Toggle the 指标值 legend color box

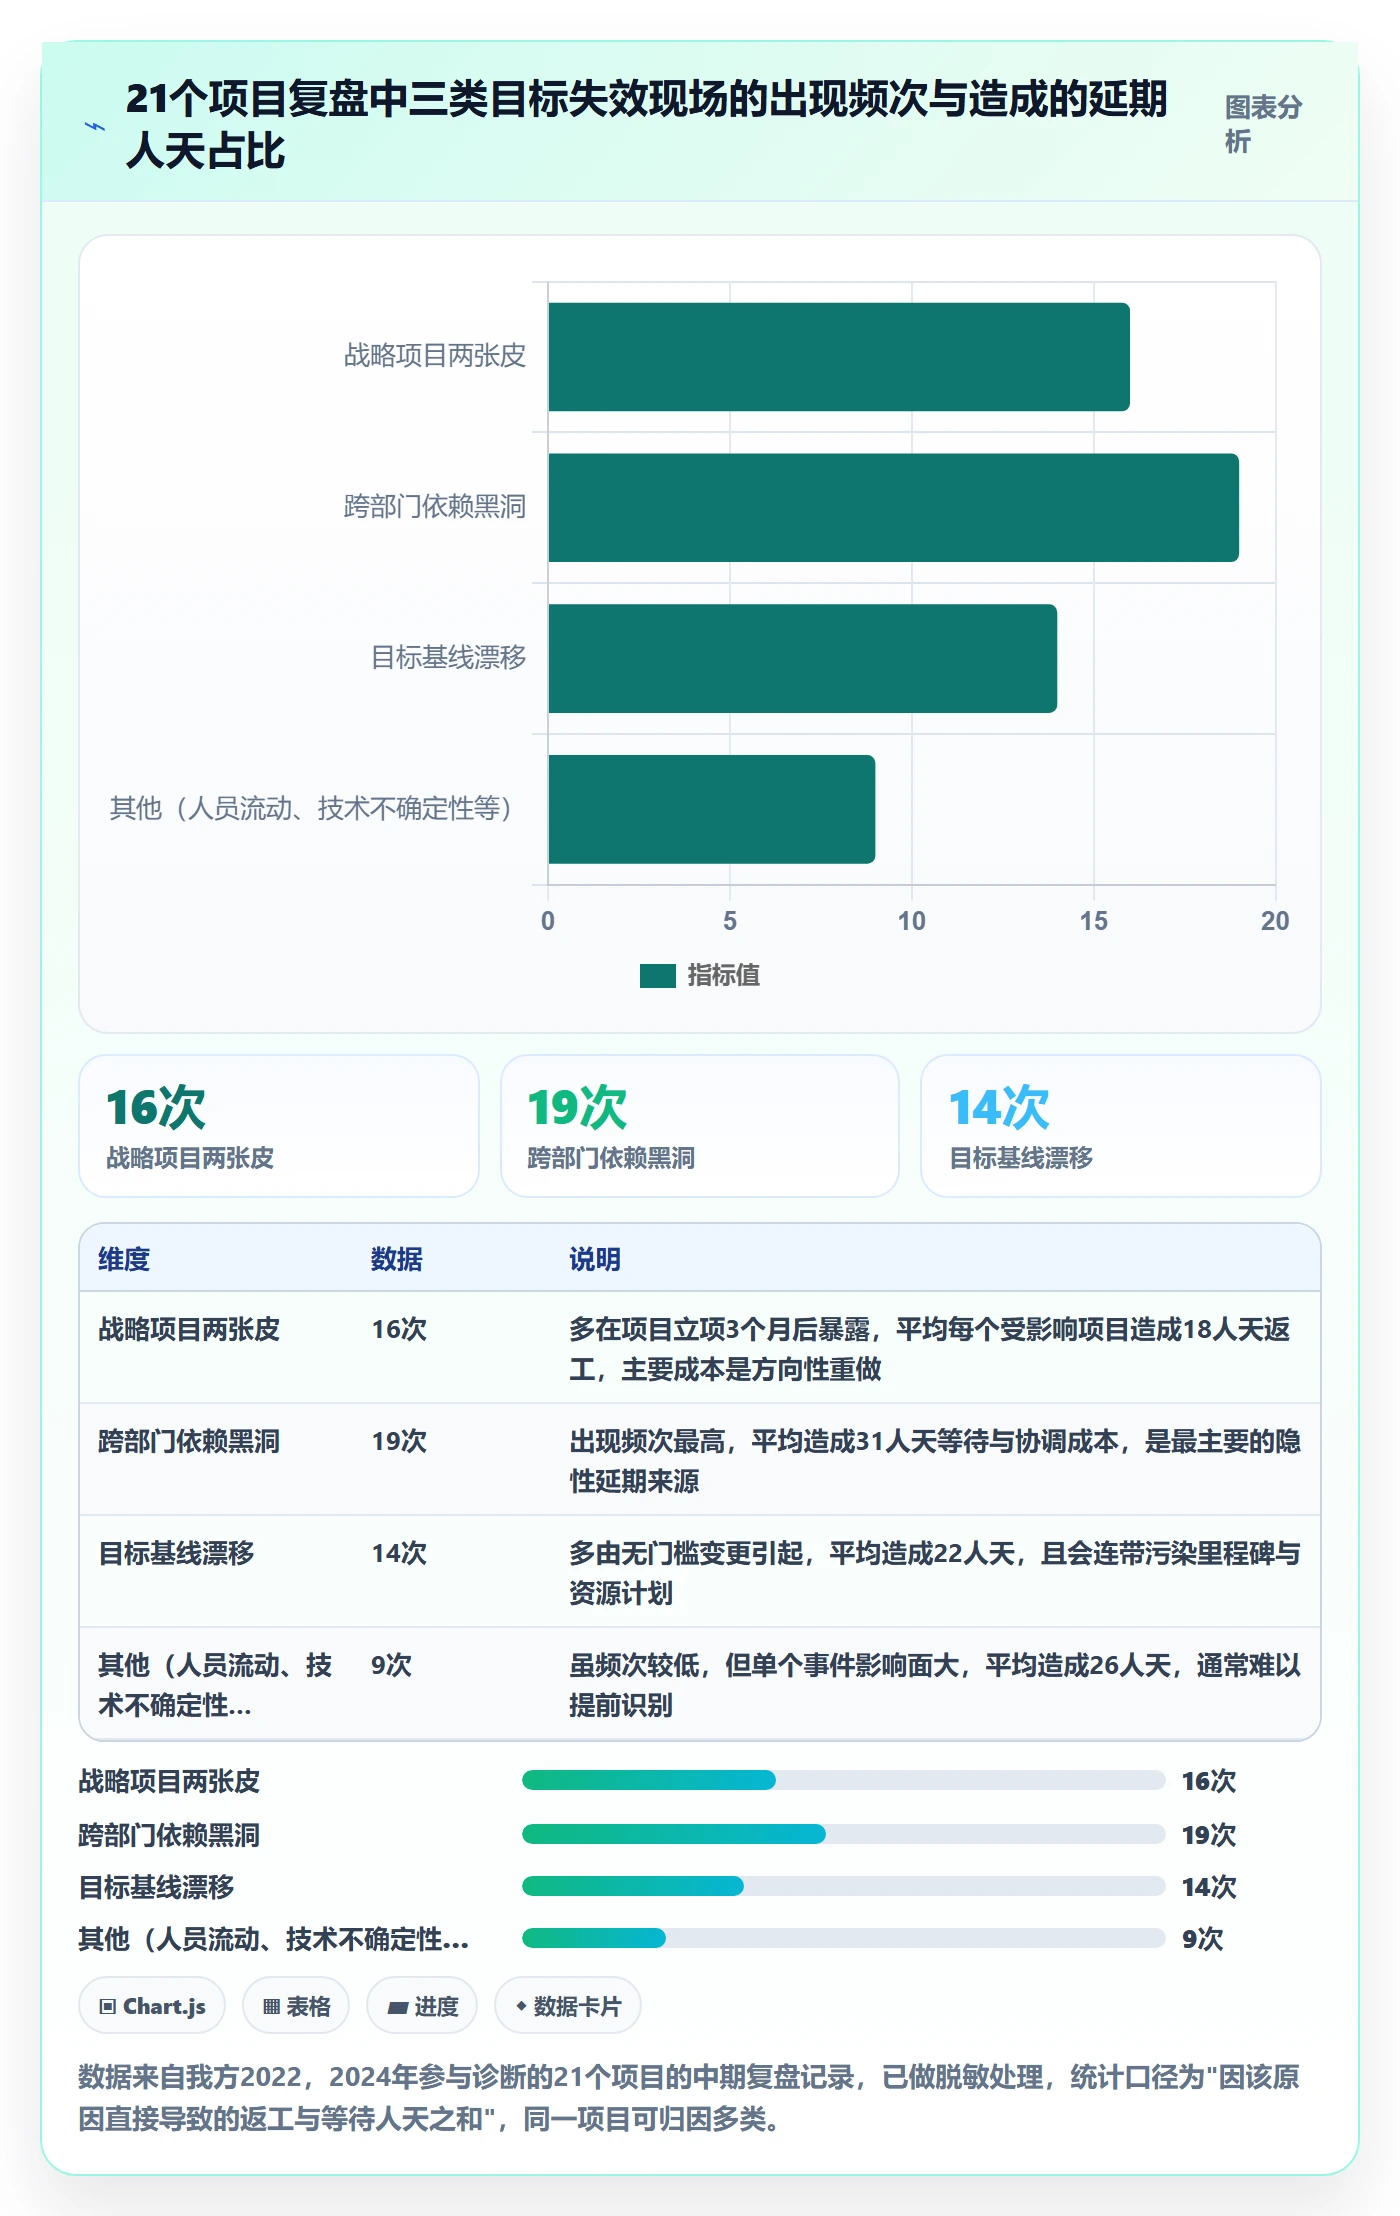point(658,975)
